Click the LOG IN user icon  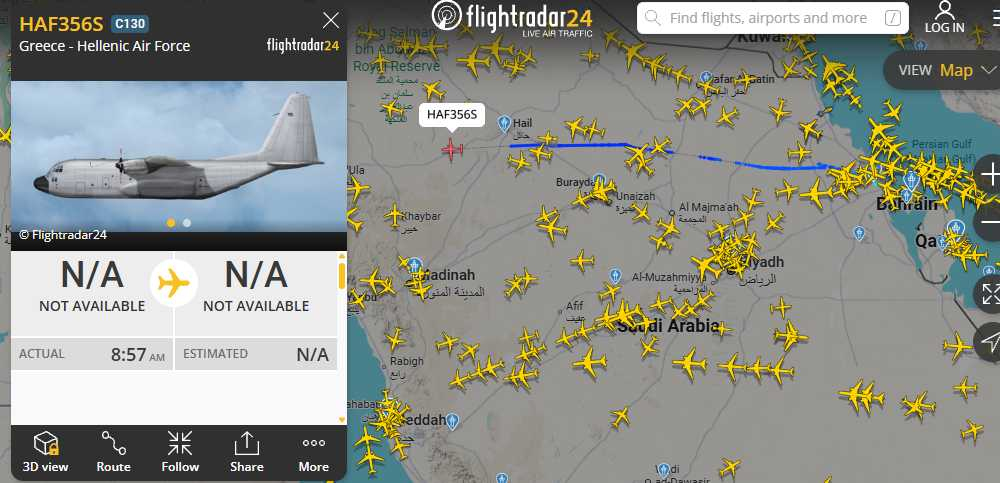(x=945, y=17)
